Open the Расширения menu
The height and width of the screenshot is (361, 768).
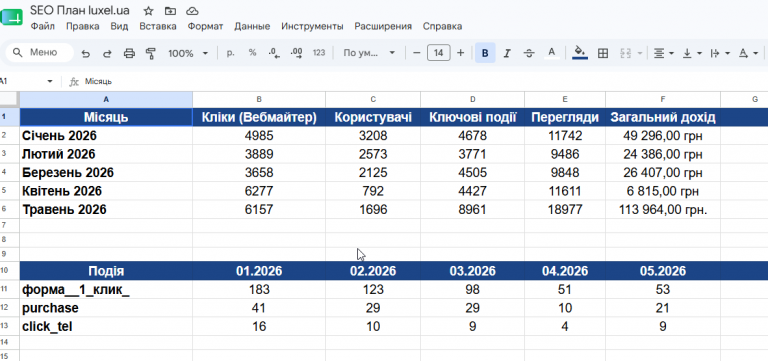pyautogui.click(x=383, y=26)
